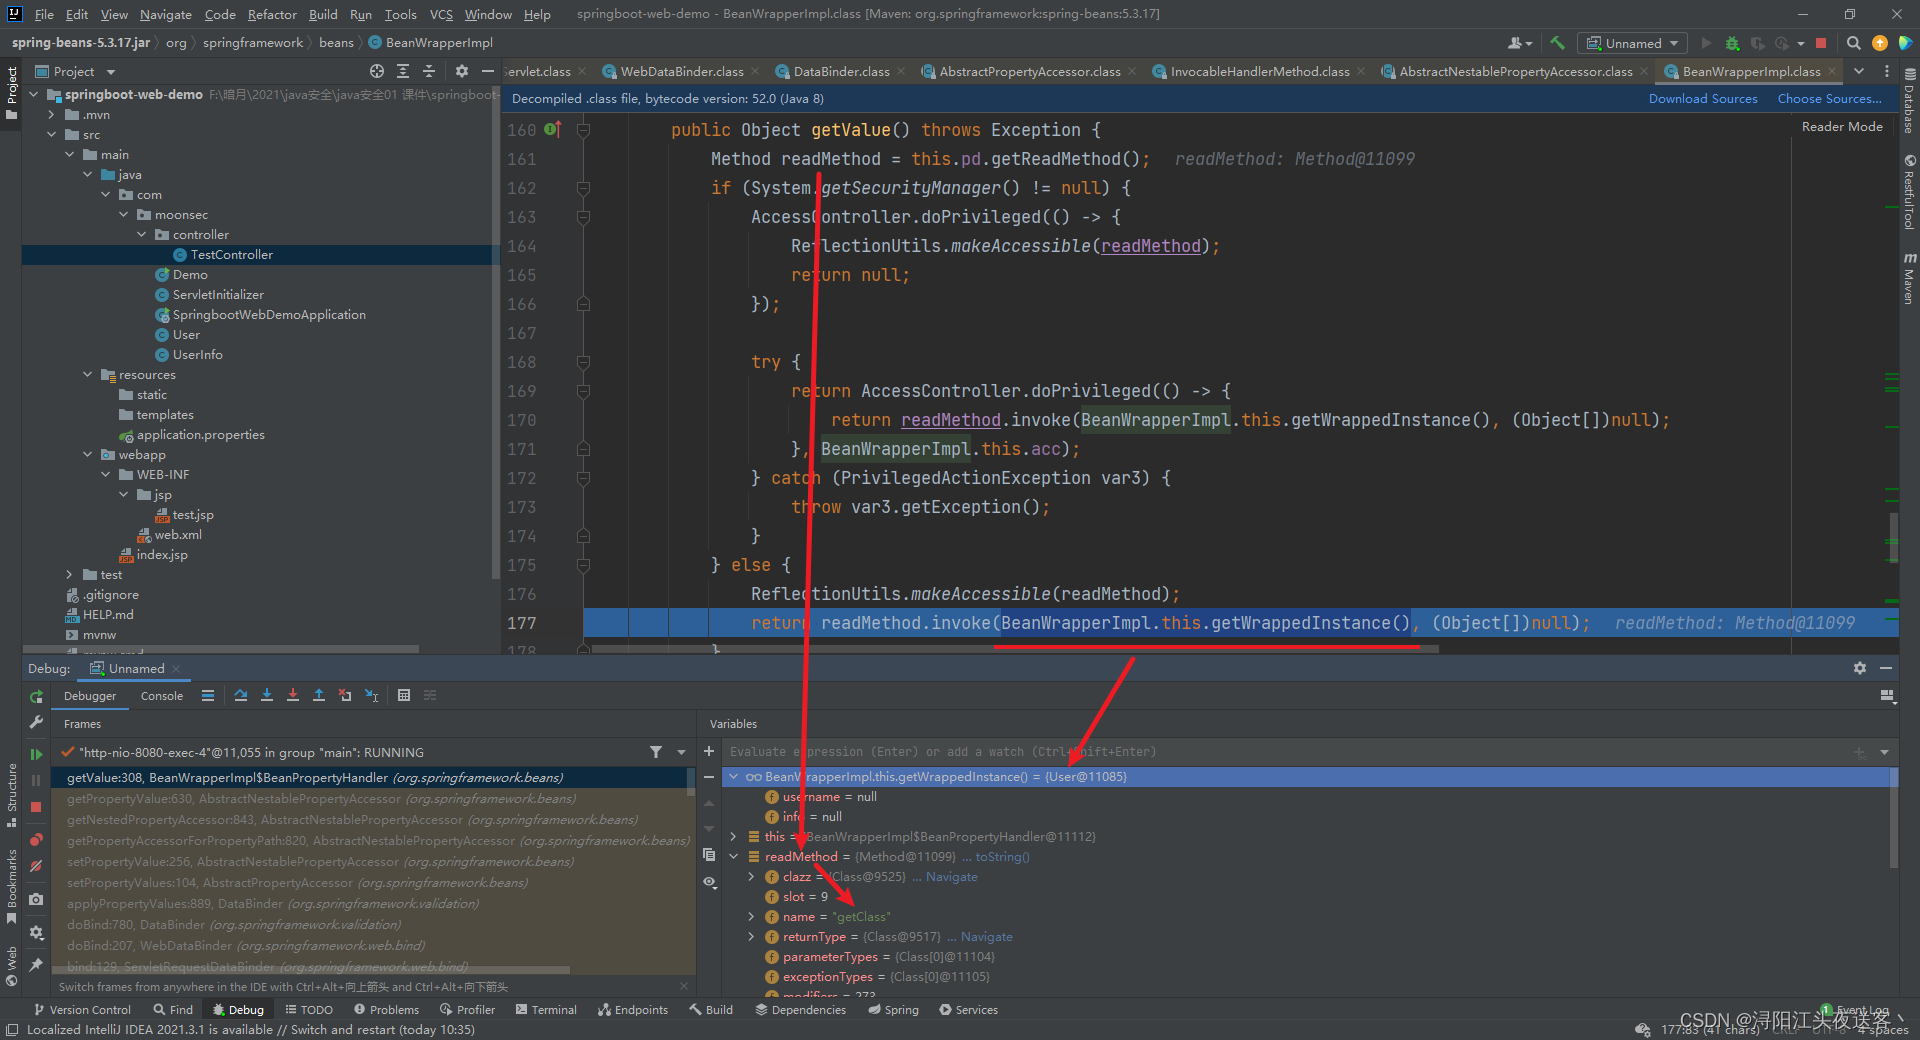1920x1040 pixels.
Task: Click the orange IDE update arrow icon
Action: [1880, 43]
